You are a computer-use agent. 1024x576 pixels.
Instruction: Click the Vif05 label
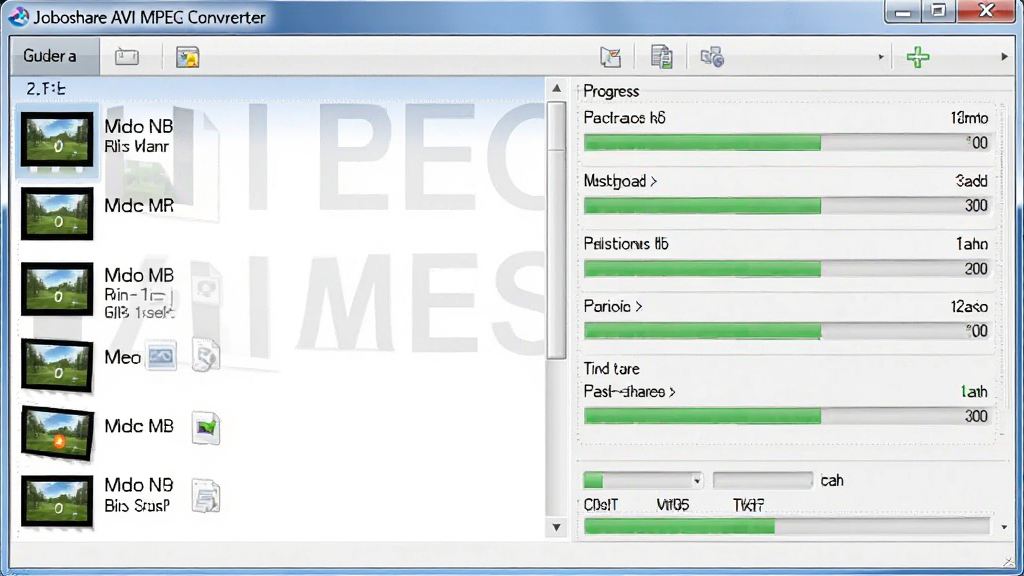point(673,505)
